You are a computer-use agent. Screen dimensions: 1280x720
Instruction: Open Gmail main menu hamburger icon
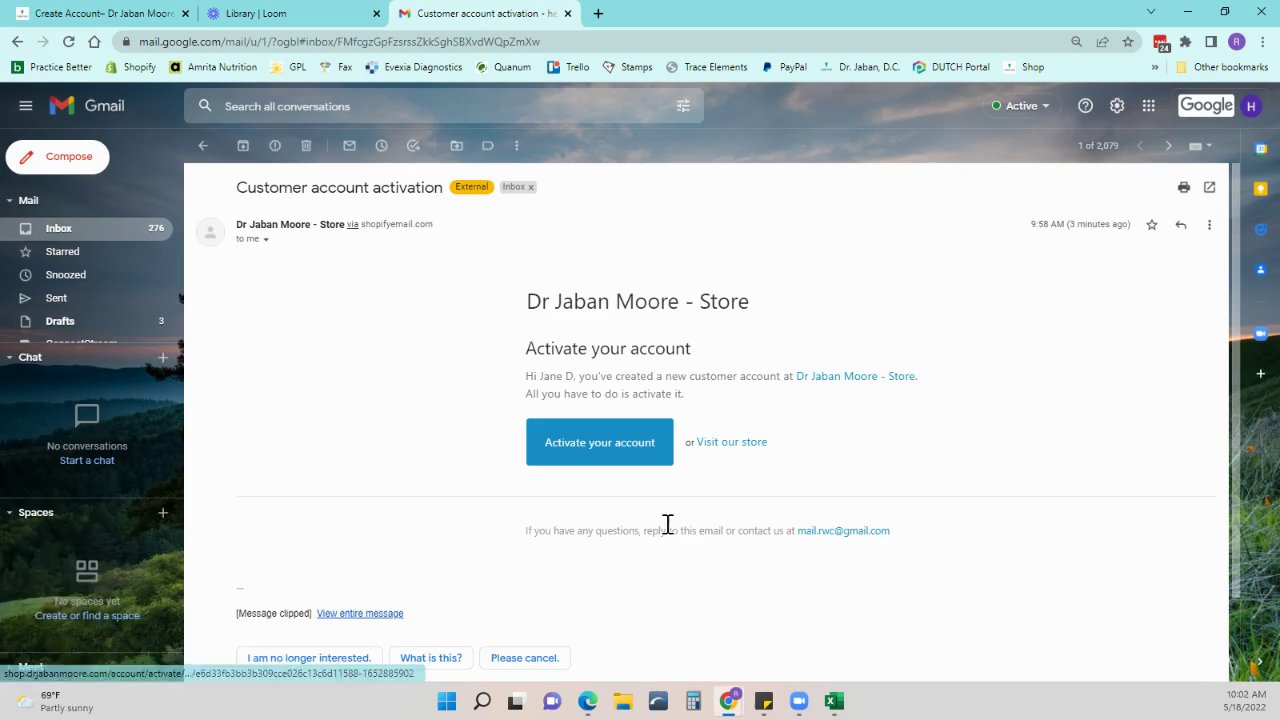pyautogui.click(x=26, y=106)
